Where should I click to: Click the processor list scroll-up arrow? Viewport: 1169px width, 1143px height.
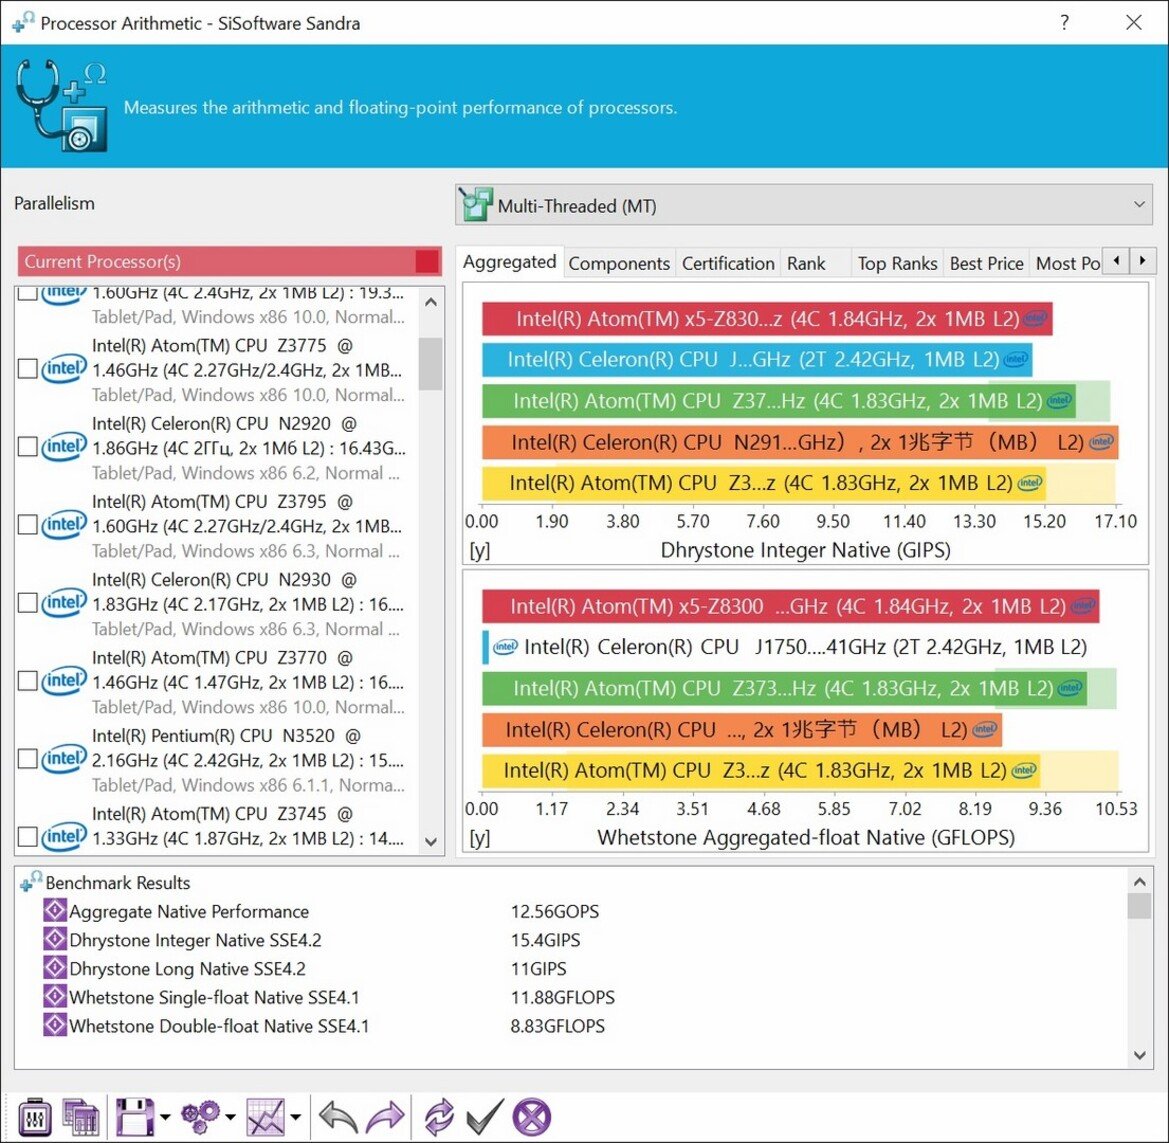(431, 302)
